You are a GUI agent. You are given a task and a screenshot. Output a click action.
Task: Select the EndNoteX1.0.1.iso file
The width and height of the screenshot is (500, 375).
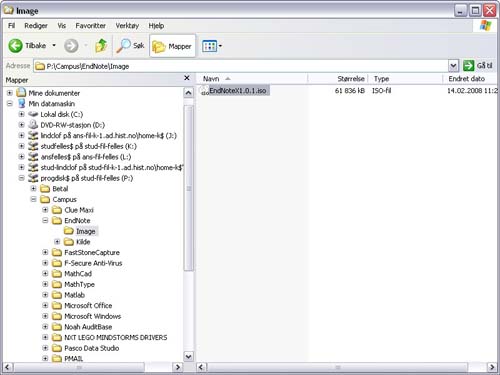pyautogui.click(x=238, y=90)
